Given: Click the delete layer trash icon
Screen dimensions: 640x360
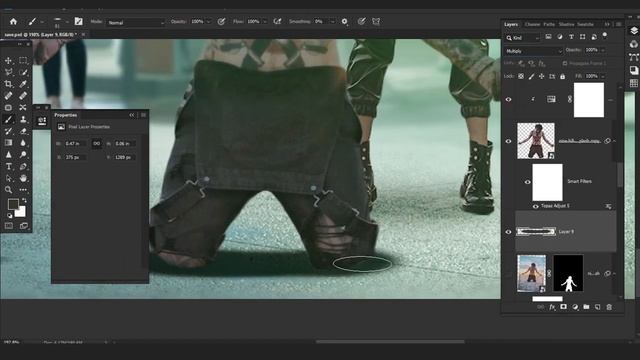Looking at the screenshot, I should click(609, 307).
